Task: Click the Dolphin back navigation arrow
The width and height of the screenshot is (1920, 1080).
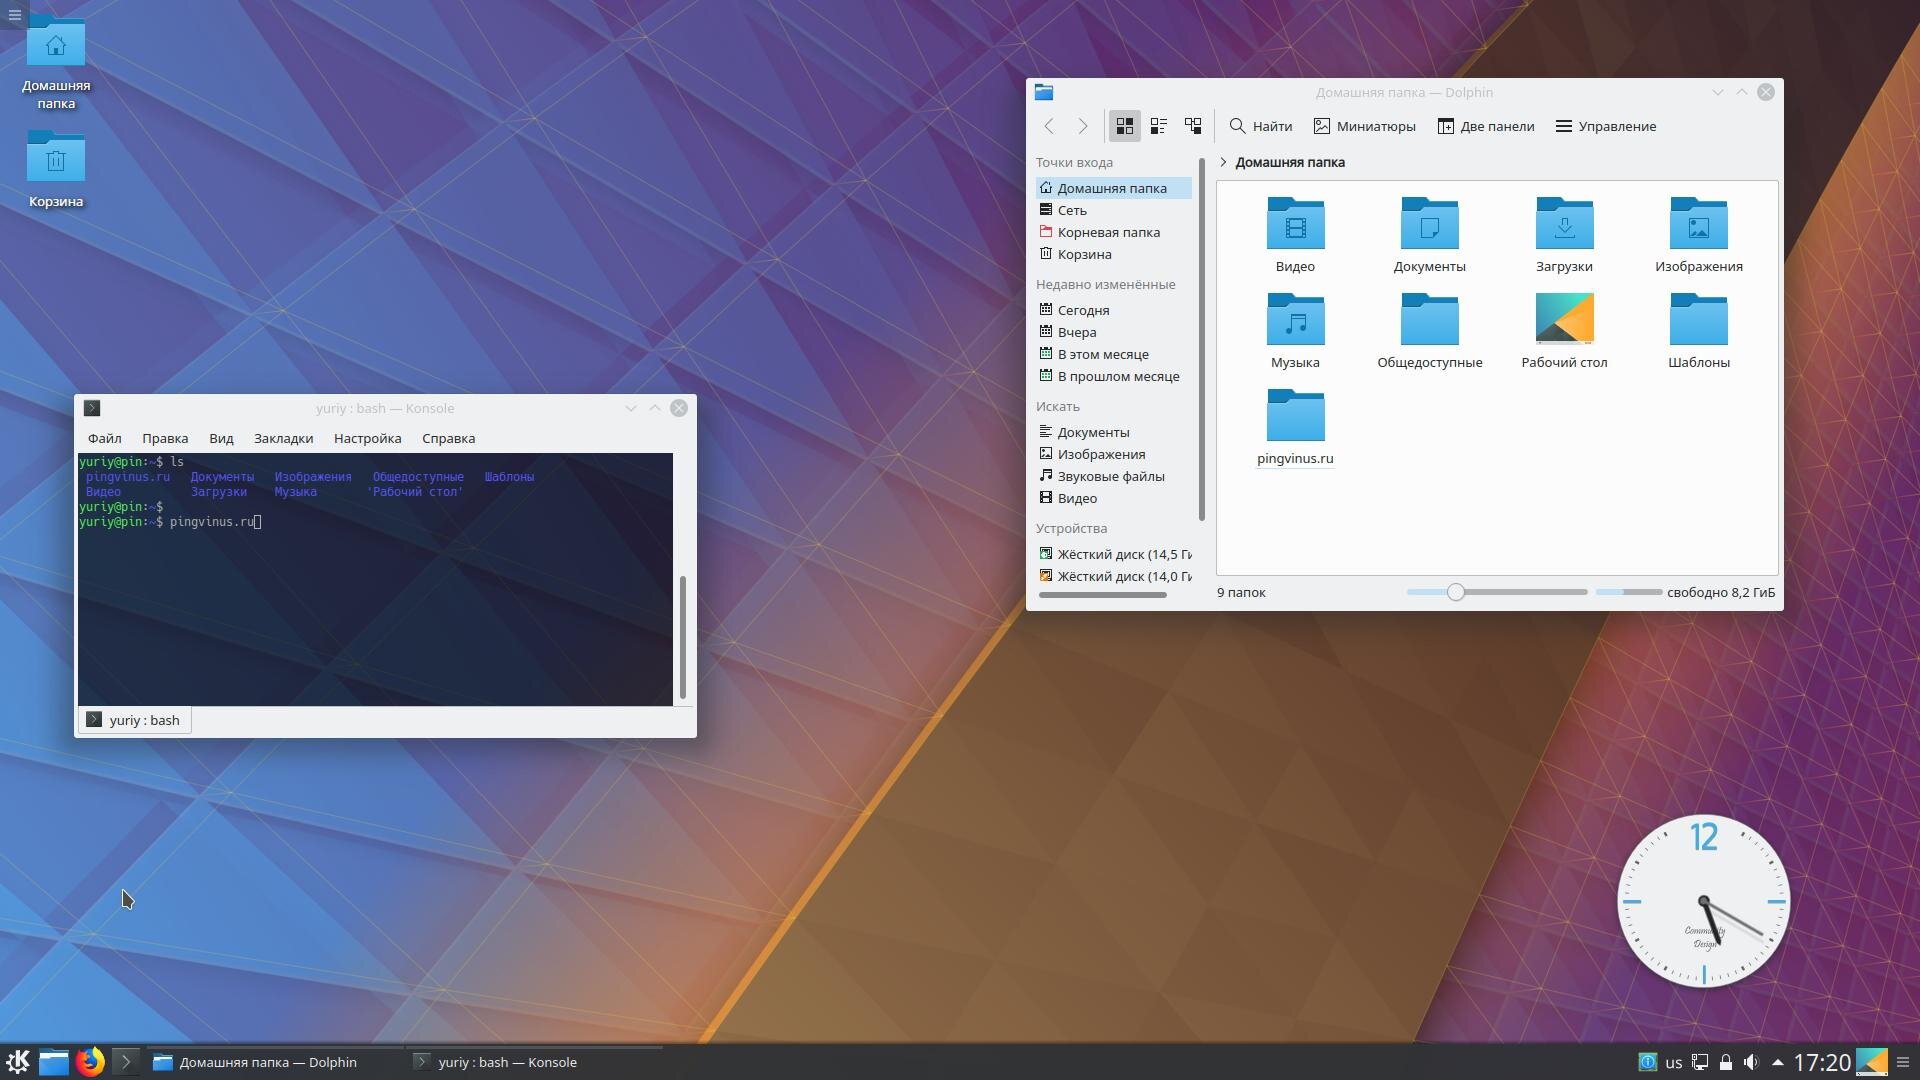Action: [1049, 126]
